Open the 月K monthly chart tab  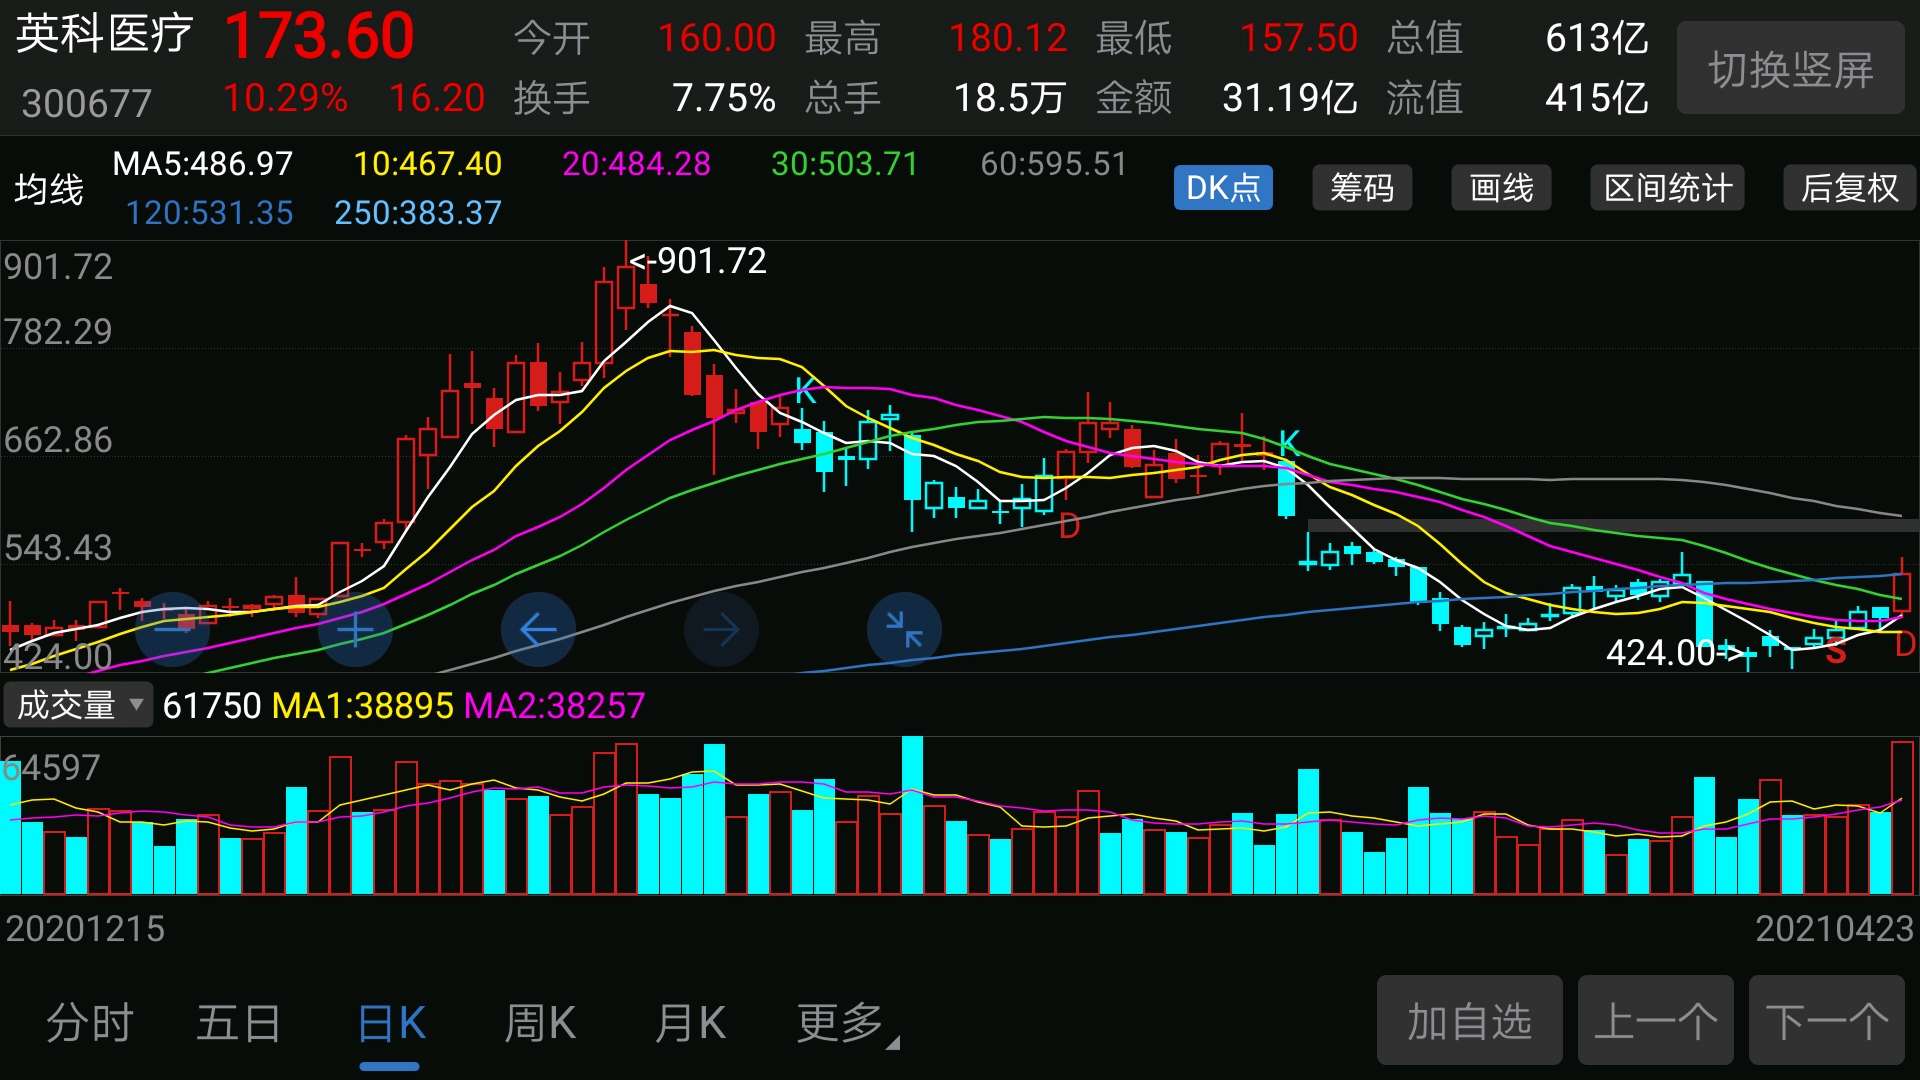coord(690,1021)
